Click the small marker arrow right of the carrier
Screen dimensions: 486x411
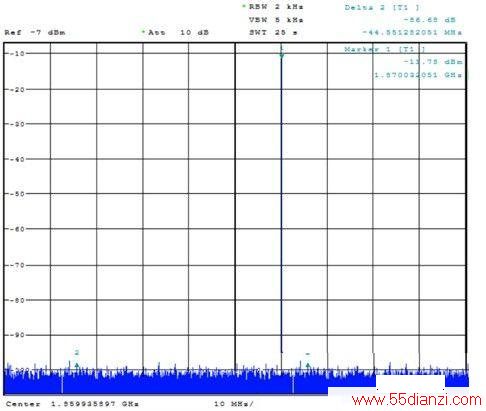(308, 366)
